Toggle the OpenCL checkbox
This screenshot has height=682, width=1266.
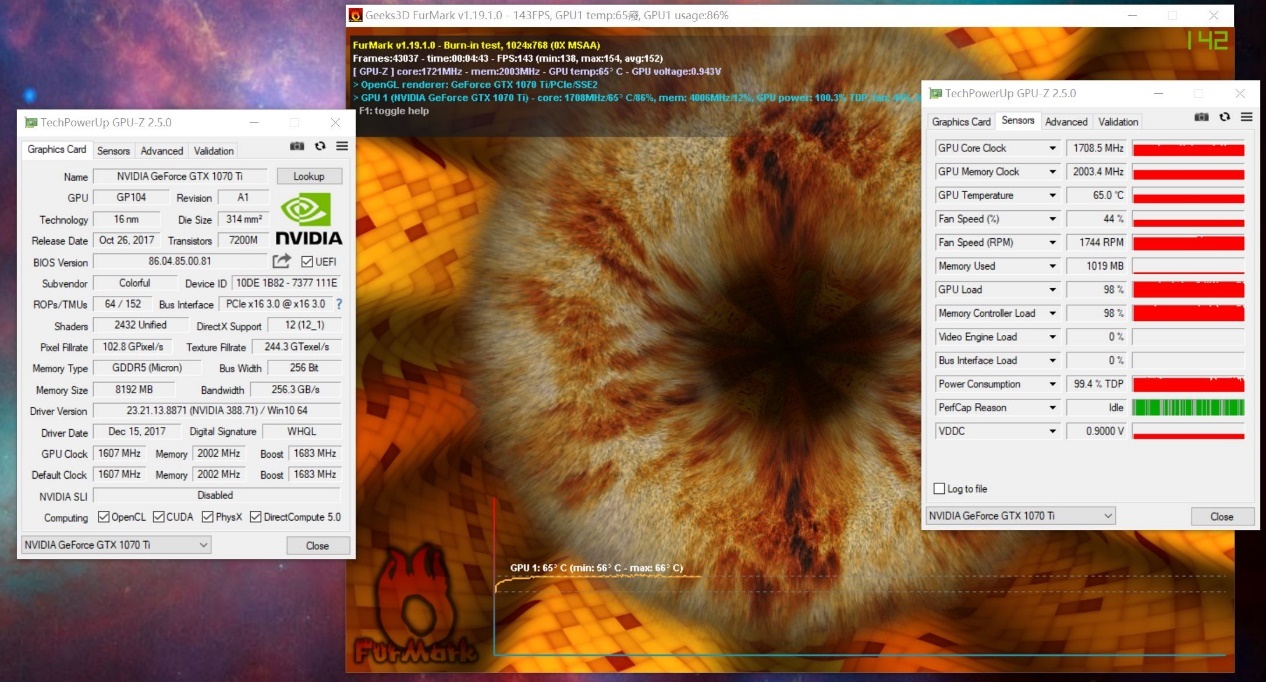[104, 517]
